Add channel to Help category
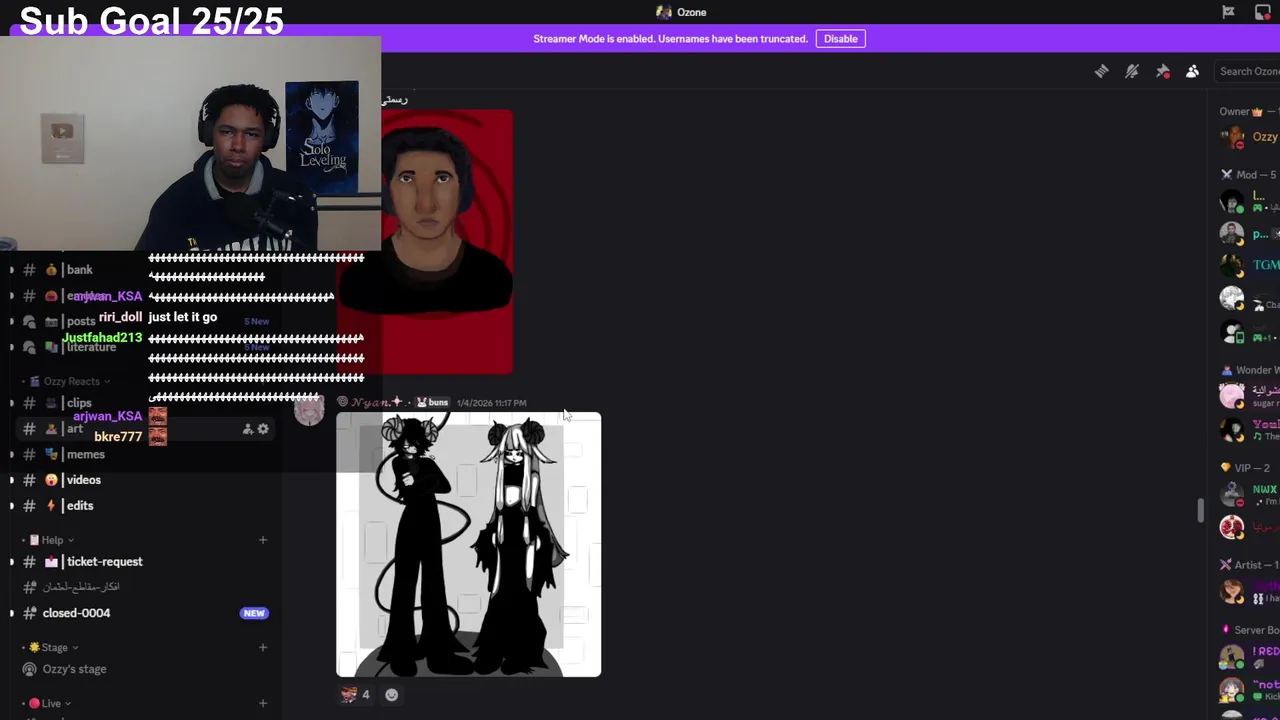 tap(263, 540)
